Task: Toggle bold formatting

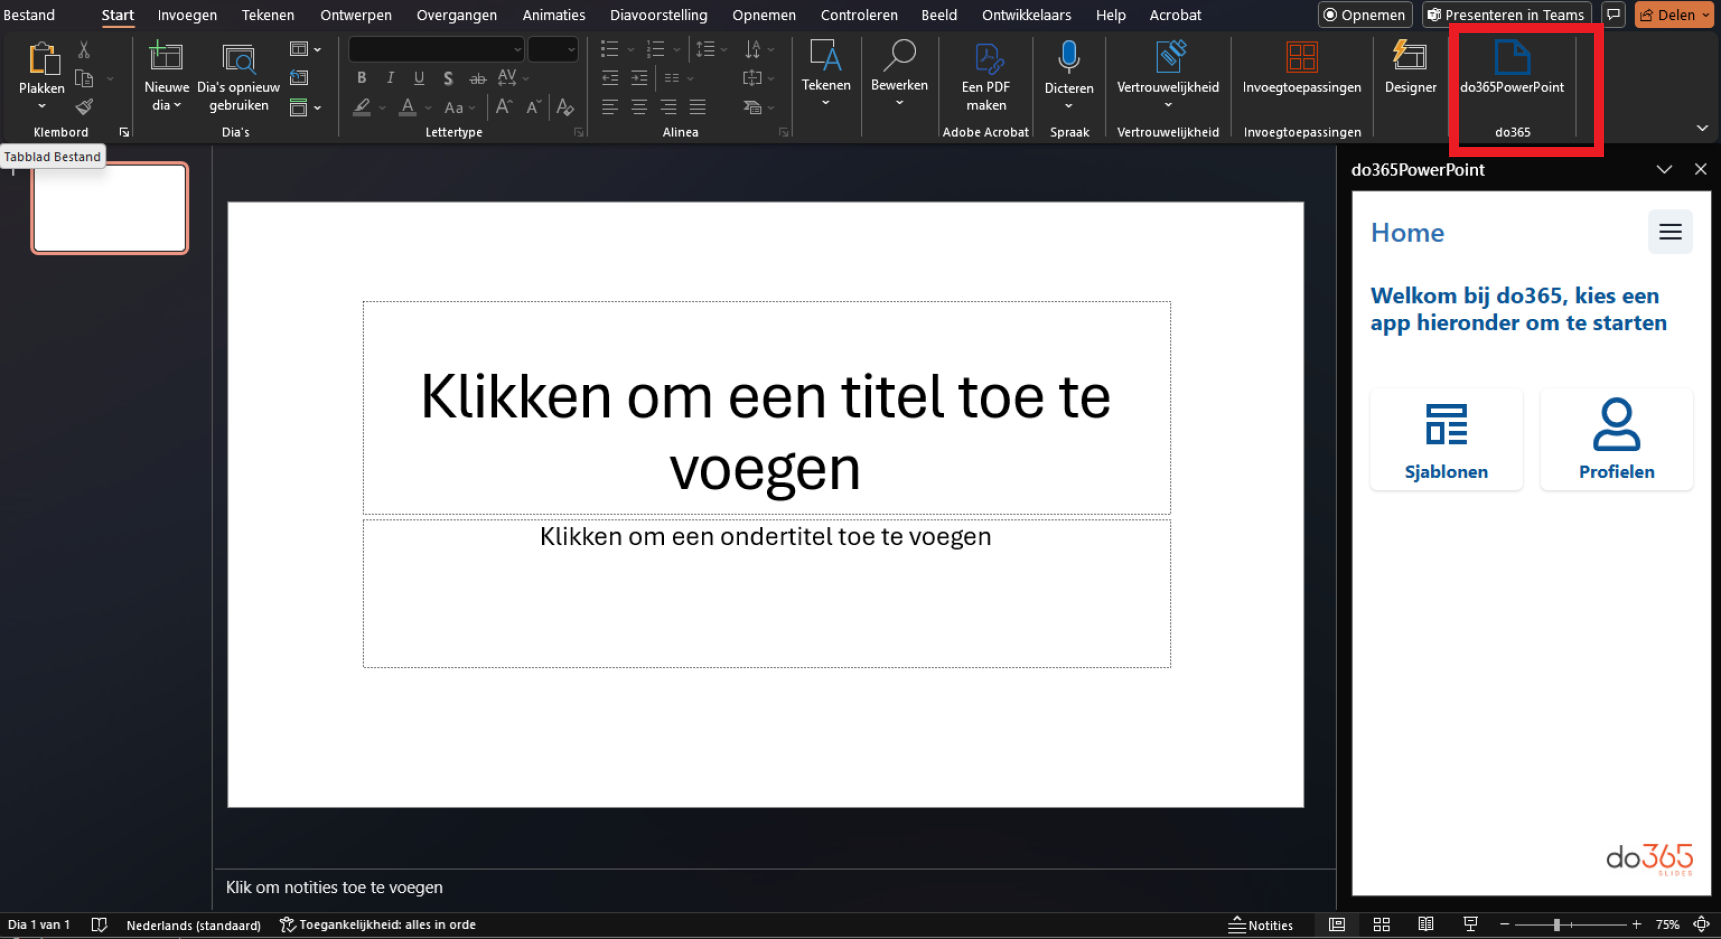Action: click(x=361, y=78)
